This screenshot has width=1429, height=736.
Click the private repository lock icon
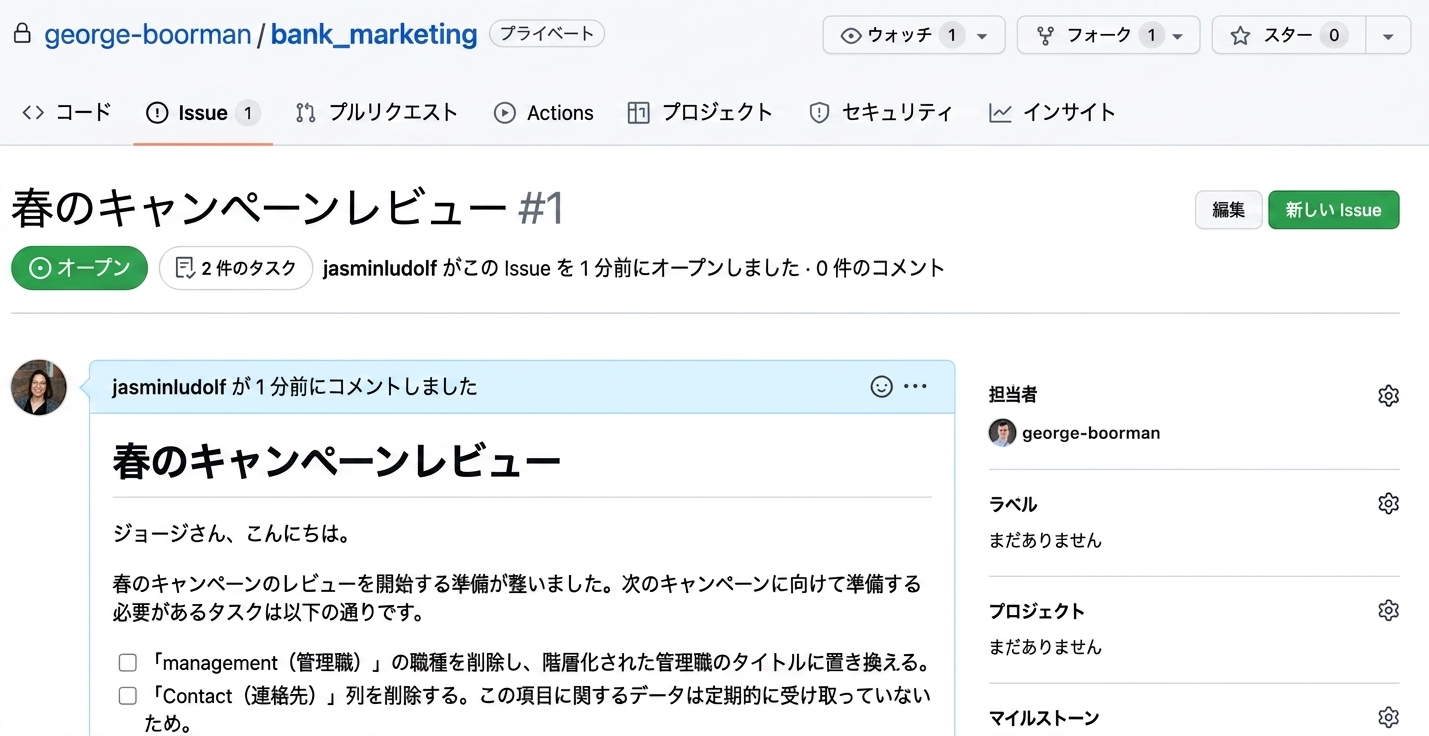click(x=22, y=35)
